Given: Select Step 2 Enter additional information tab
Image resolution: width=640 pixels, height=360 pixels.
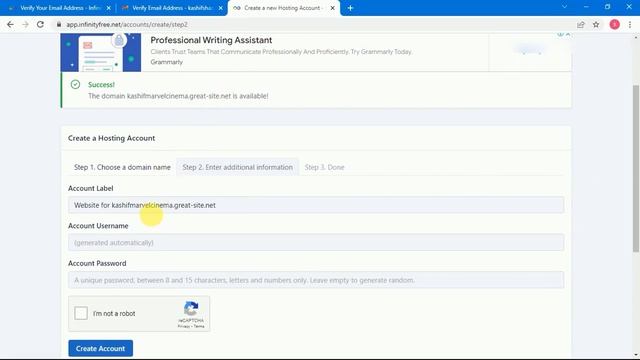Looking at the screenshot, I should pos(238,167).
